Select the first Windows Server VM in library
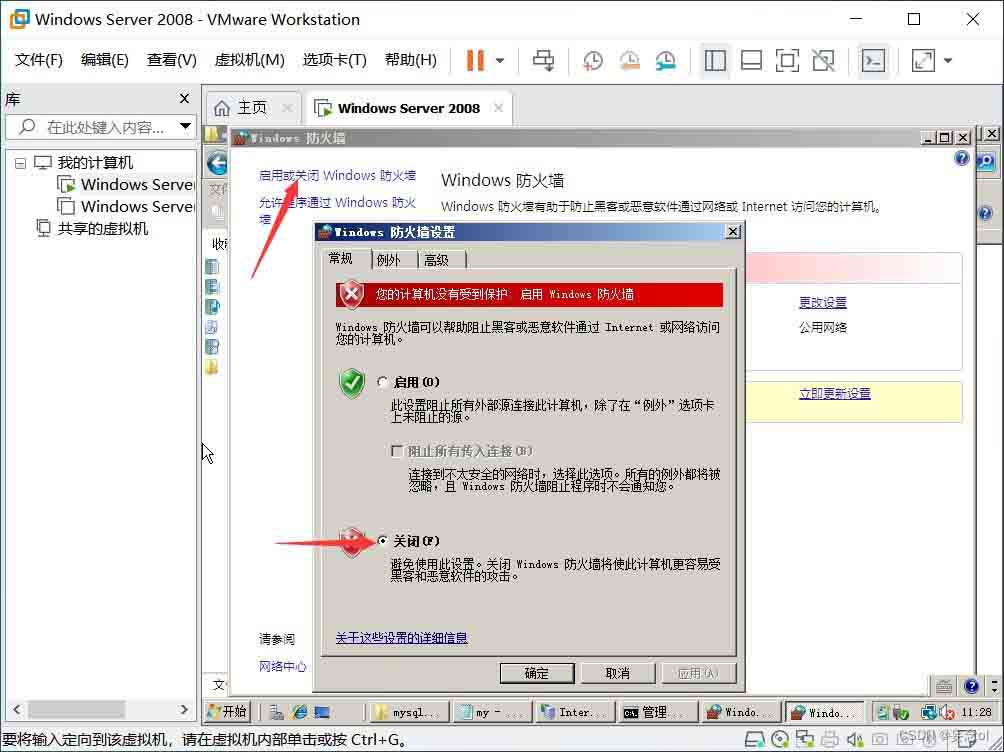Screen dimensions: 1004x752 click(x=126, y=184)
